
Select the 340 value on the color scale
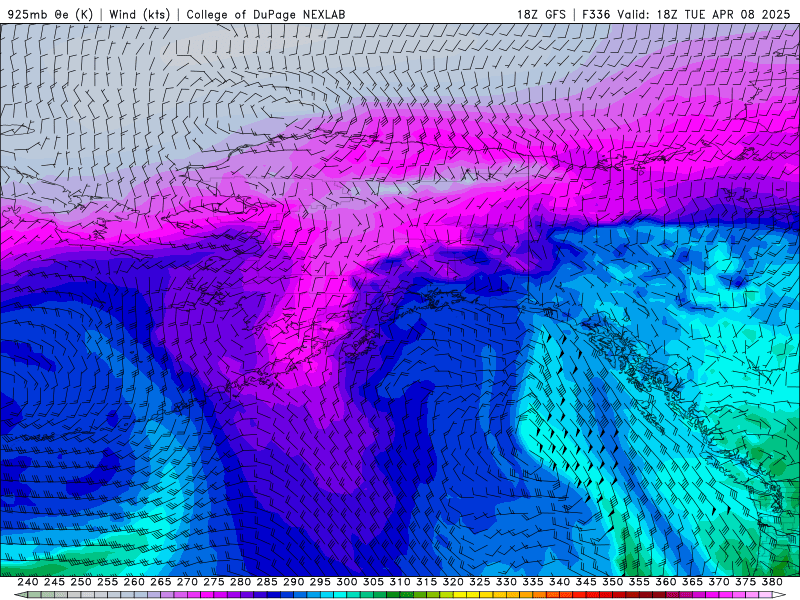(559, 582)
